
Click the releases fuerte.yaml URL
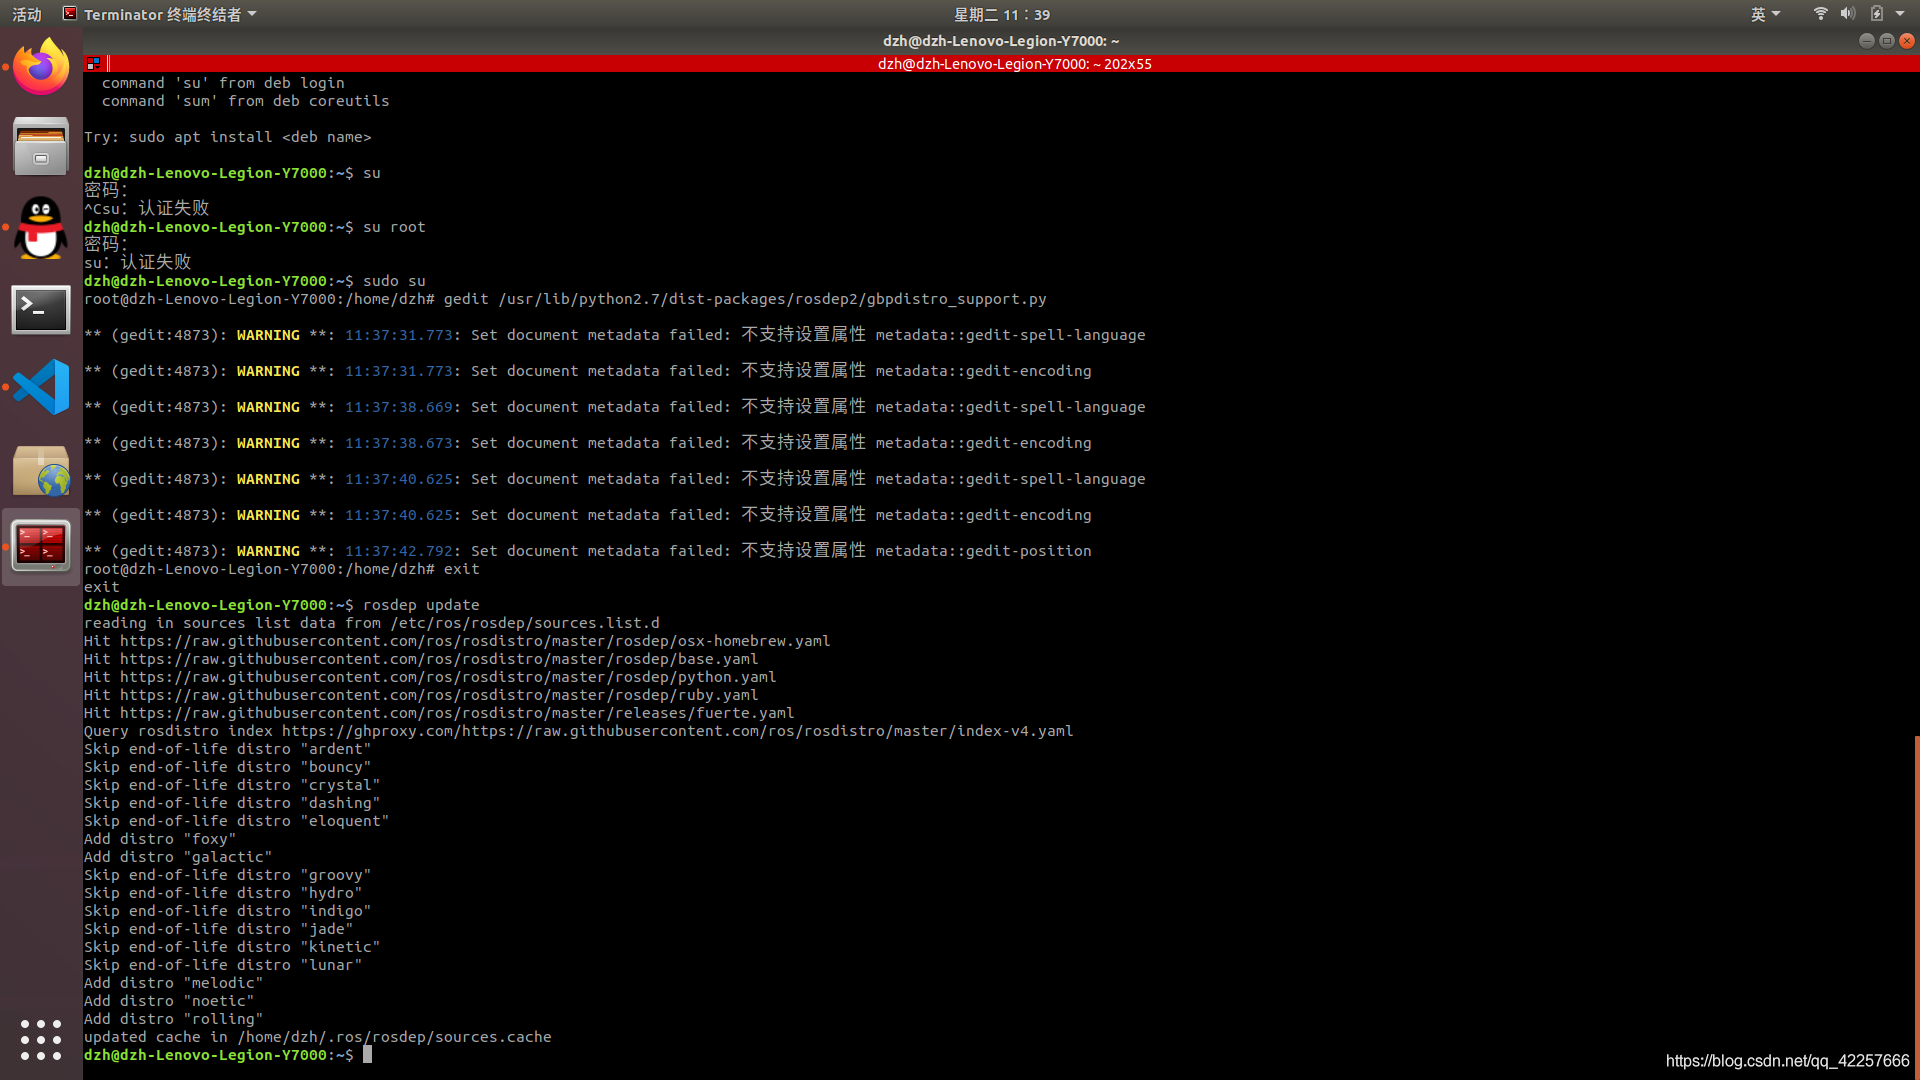pos(457,713)
